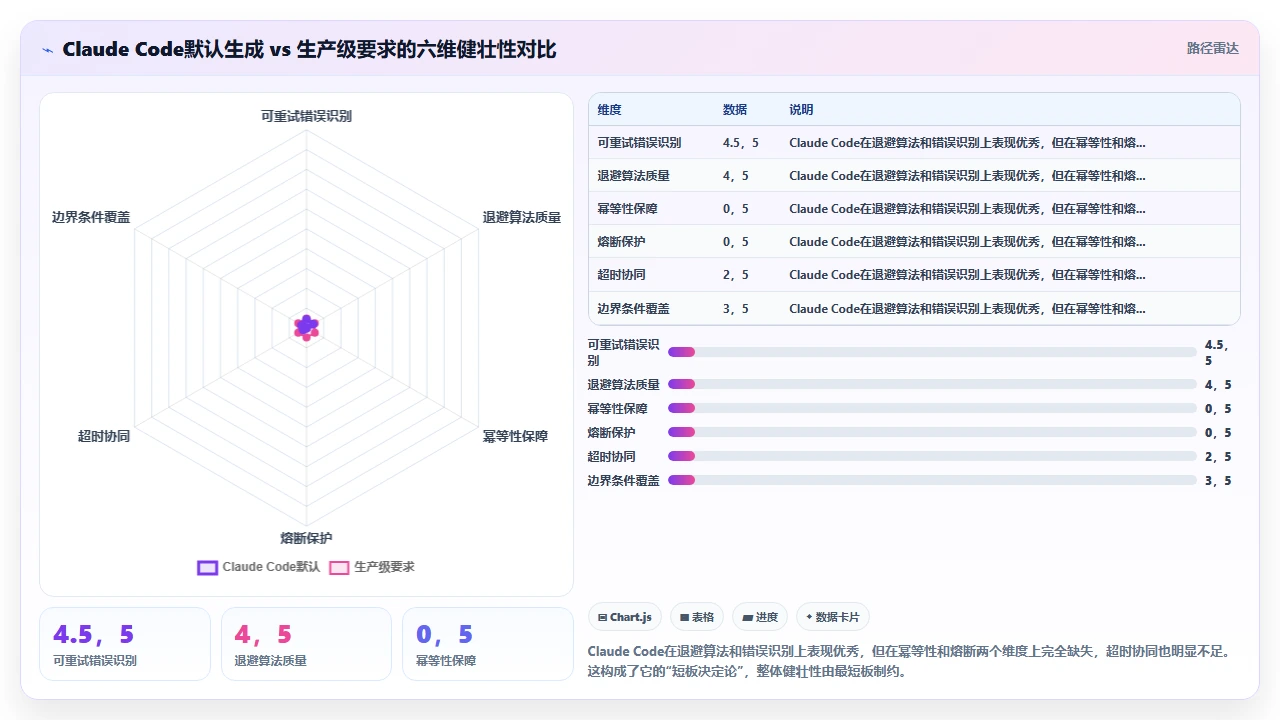Click the radar axis label 超时协同

coord(104,436)
